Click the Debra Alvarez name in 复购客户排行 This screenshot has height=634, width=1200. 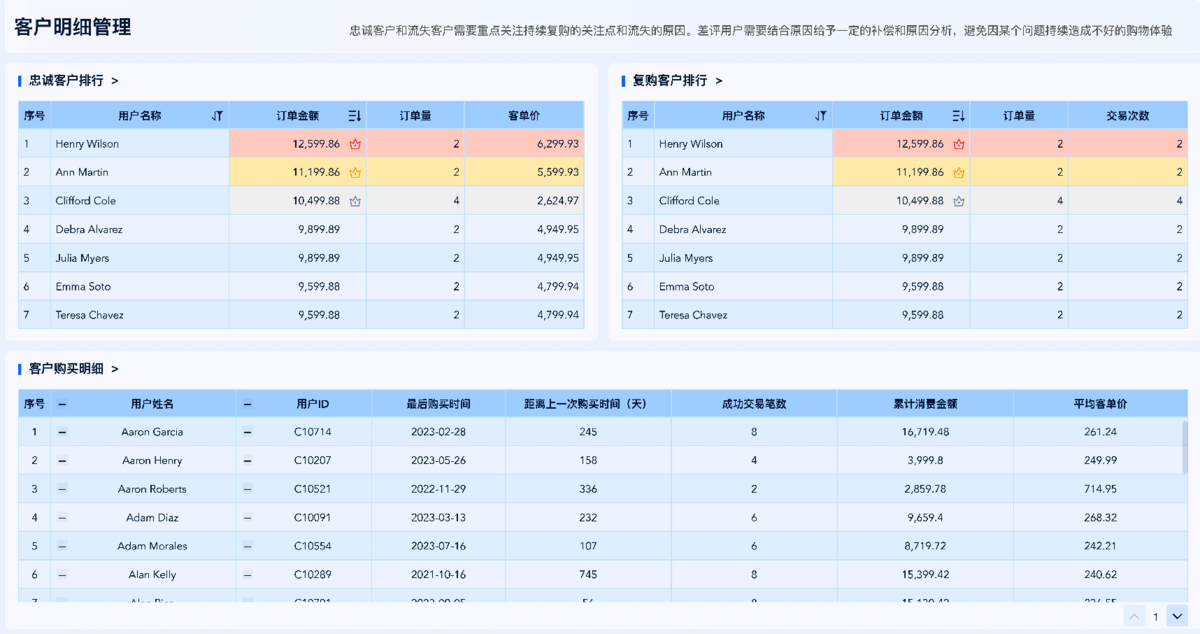click(693, 230)
